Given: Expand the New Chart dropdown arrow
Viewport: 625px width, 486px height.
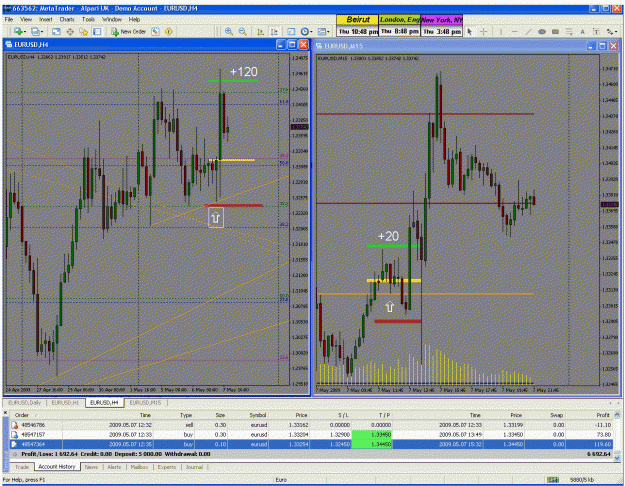Looking at the screenshot, I should 25,32.
